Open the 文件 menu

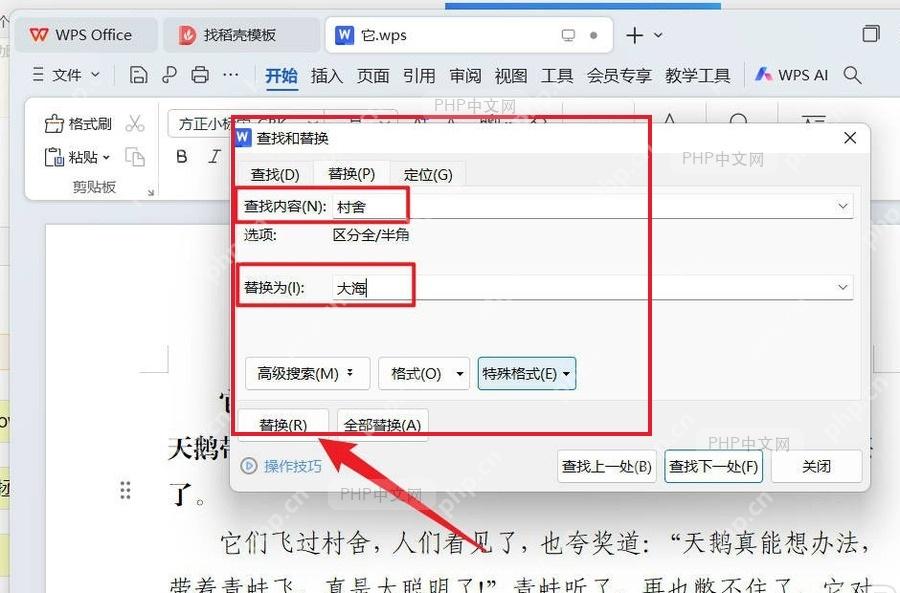[x=67, y=75]
